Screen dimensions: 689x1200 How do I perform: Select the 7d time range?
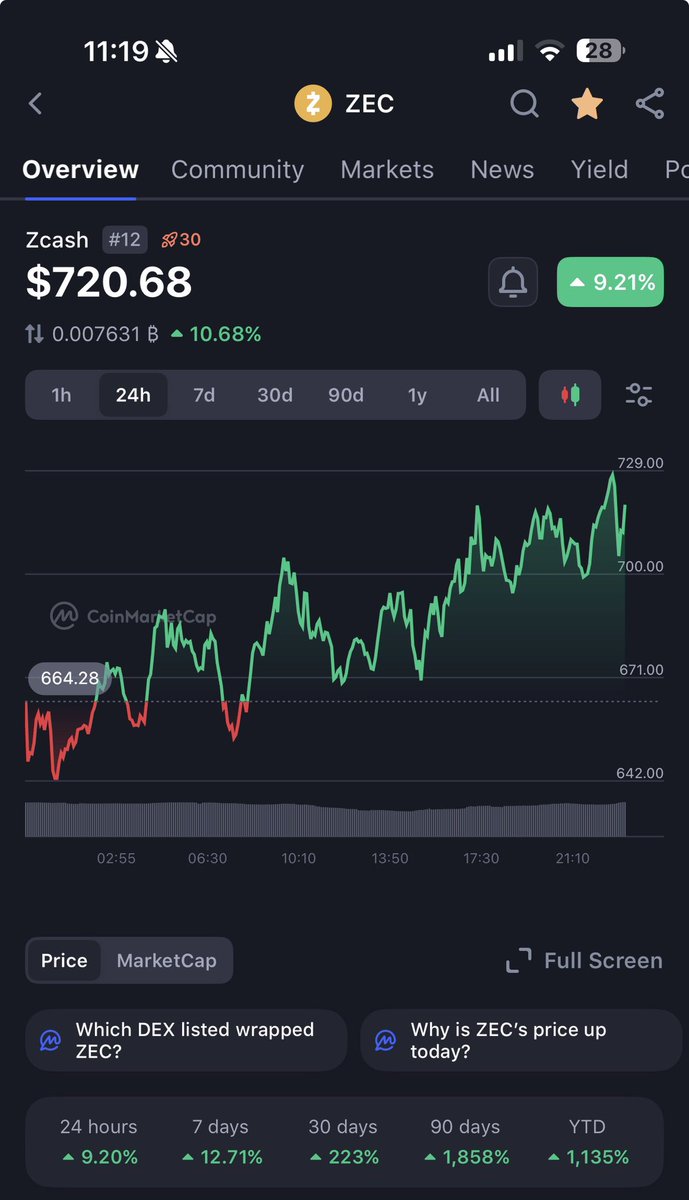click(204, 395)
